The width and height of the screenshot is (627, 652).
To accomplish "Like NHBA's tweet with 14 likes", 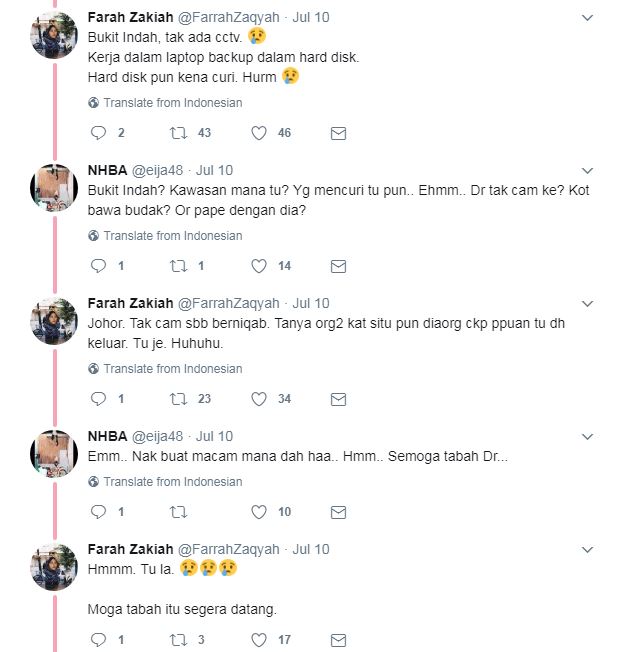I will [x=259, y=266].
